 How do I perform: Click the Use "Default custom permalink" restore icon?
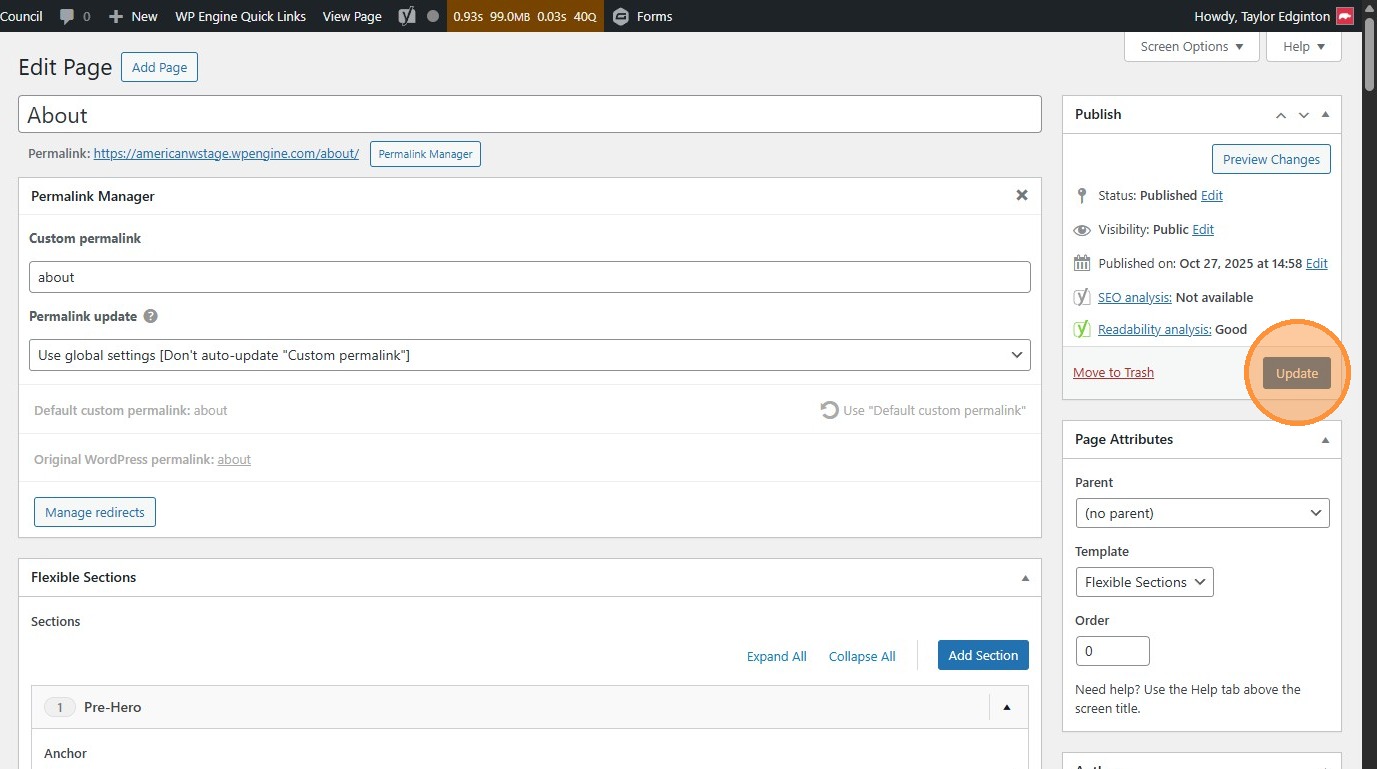[829, 410]
